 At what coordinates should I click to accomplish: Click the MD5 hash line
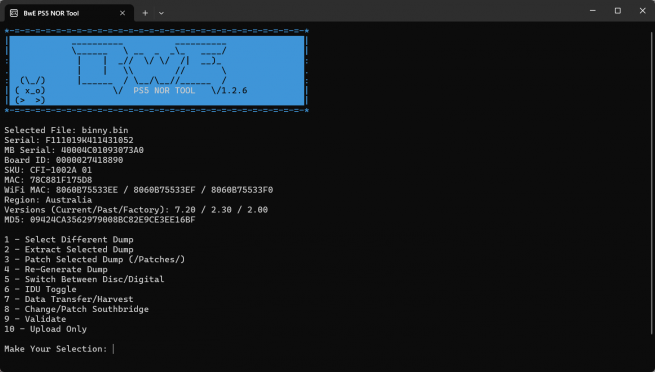pos(100,220)
